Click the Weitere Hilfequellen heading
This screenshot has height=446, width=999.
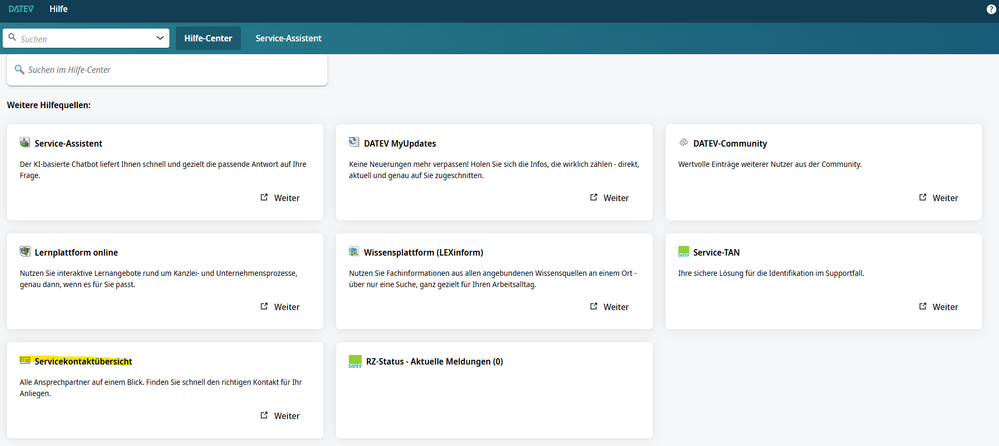click(x=49, y=104)
